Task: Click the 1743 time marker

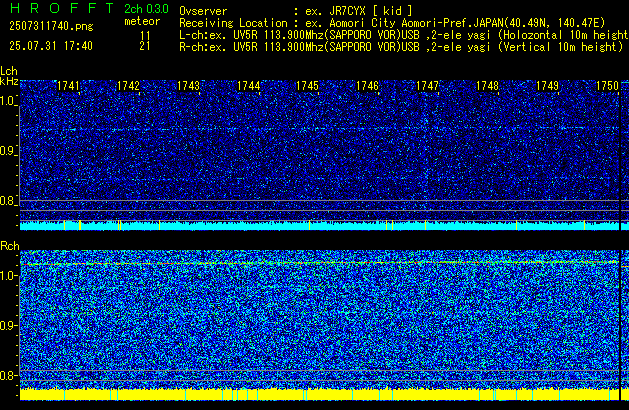Action: (x=188, y=86)
